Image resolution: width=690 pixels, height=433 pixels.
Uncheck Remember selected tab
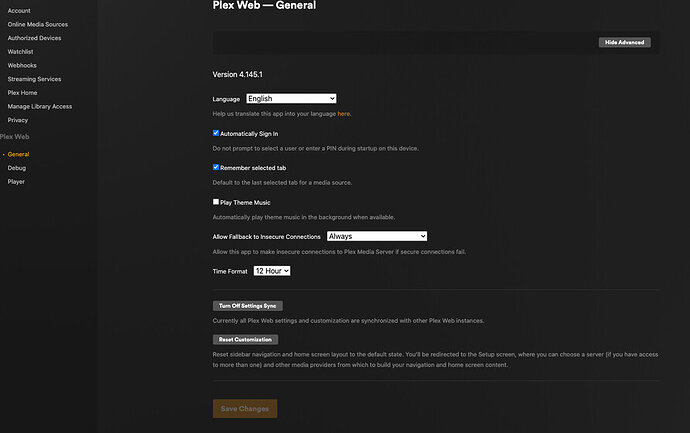(x=216, y=167)
